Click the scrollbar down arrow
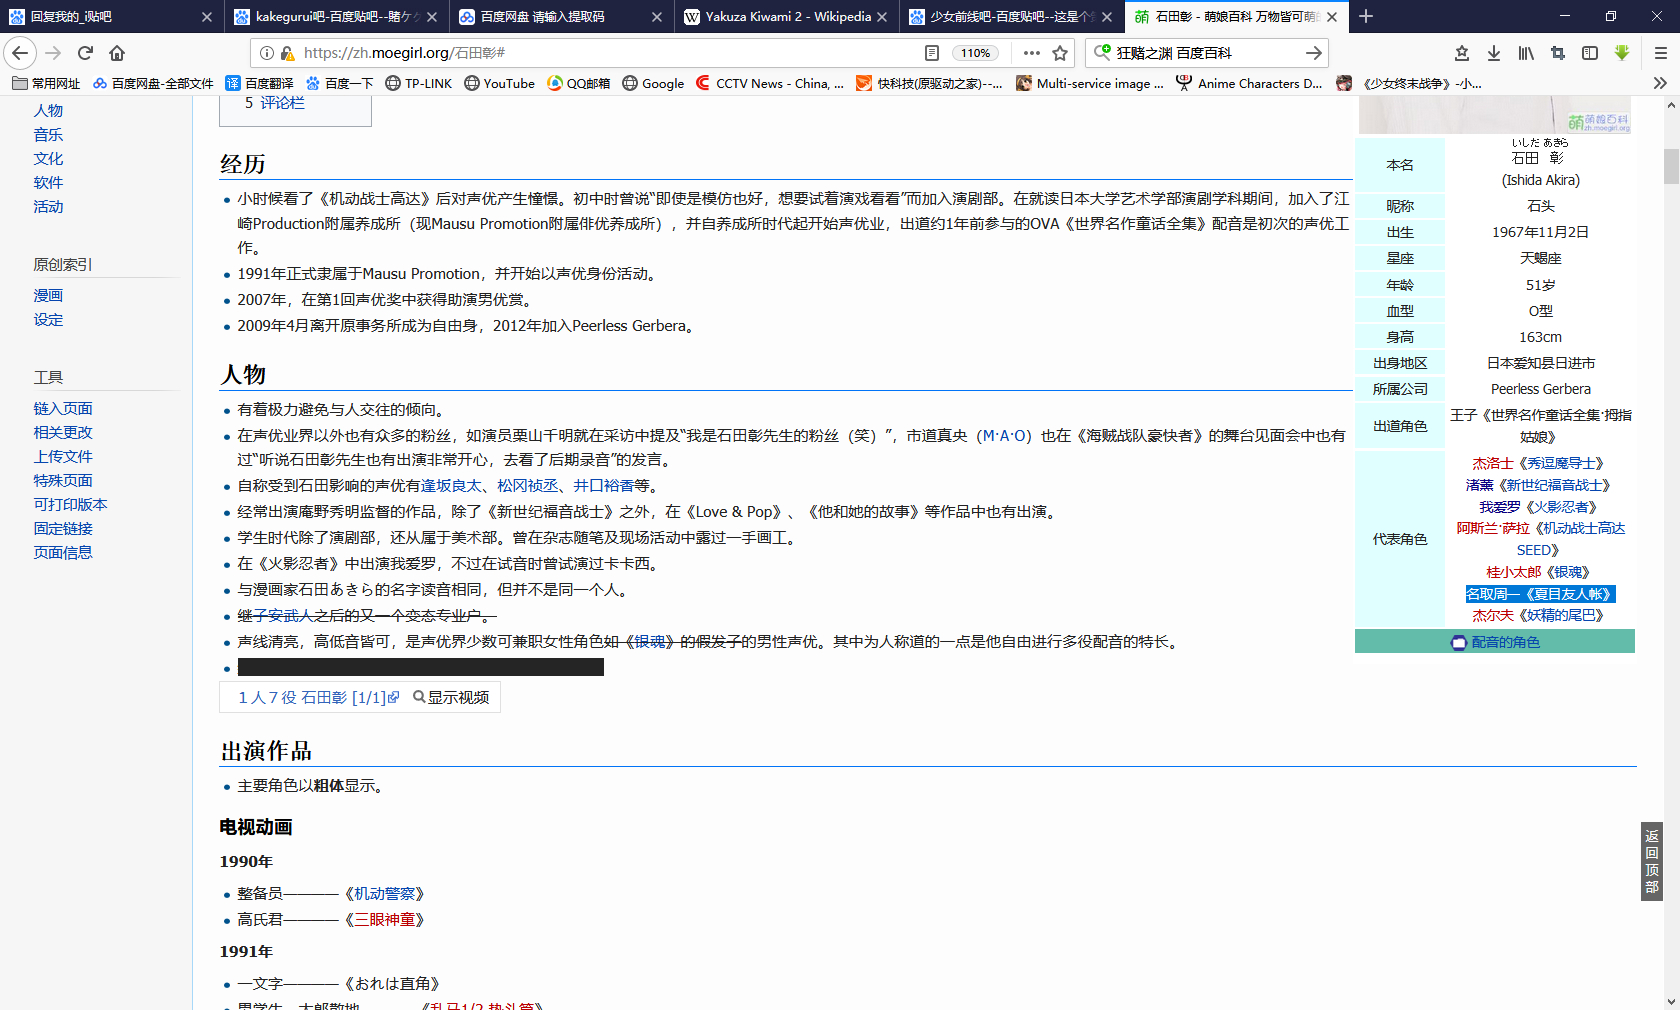Viewport: 1680px width, 1010px height. point(1671,1001)
